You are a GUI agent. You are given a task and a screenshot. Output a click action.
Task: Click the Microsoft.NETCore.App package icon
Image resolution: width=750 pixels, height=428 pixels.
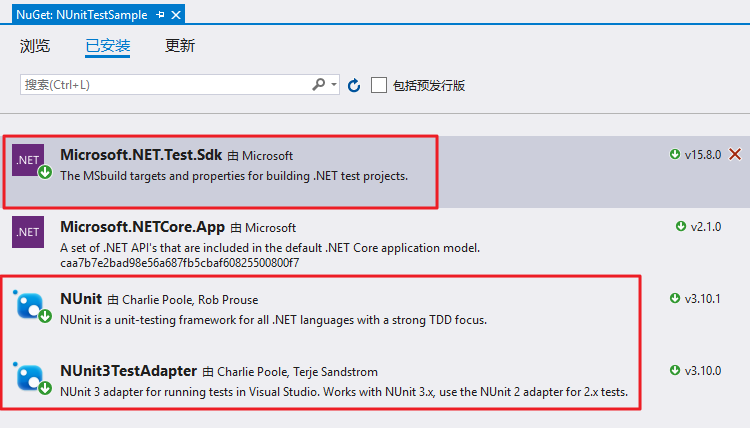pyautogui.click(x=28, y=232)
